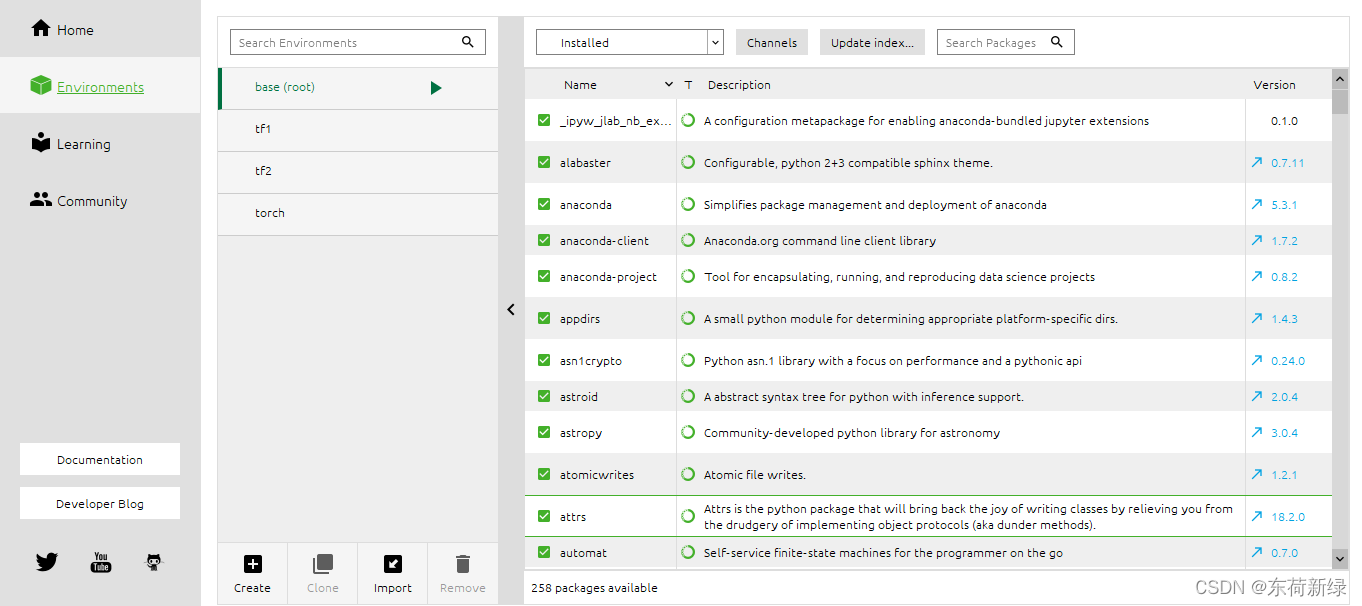This screenshot has width=1362, height=606.
Task: Click the anaconda-client upgrade arrow icon
Action: click(1257, 240)
